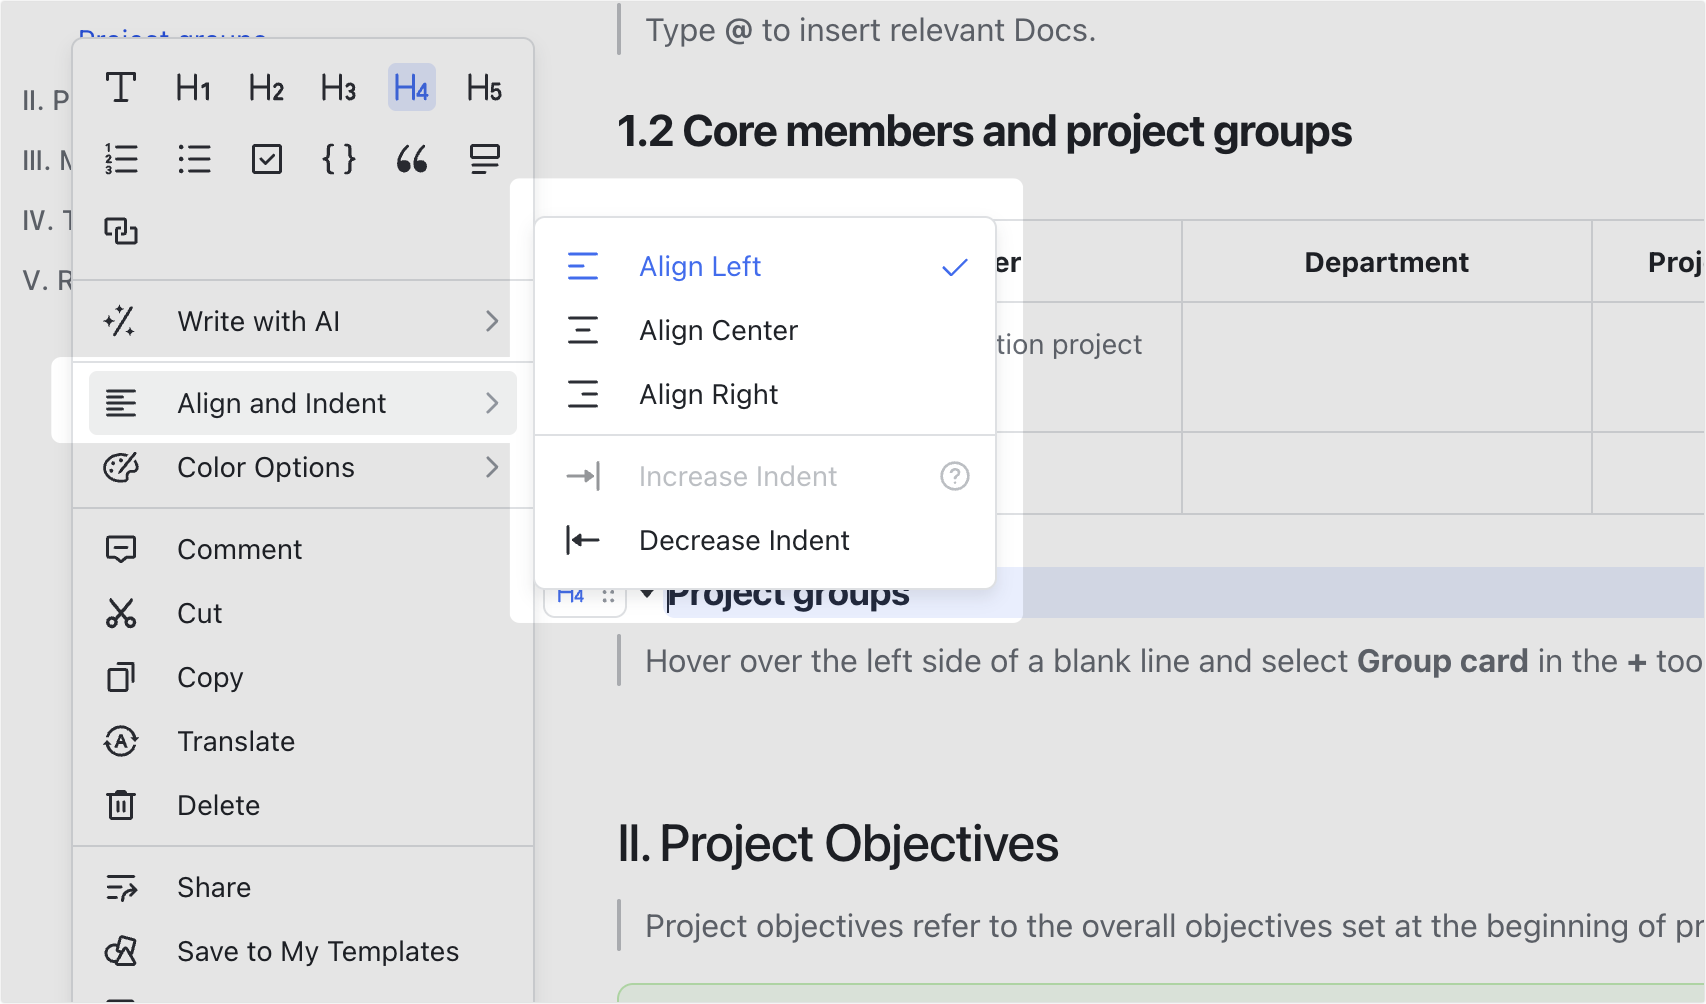Viewport: 1706px width, 1004px height.
Task: Choose Delete from the menu
Action: (x=302, y=805)
